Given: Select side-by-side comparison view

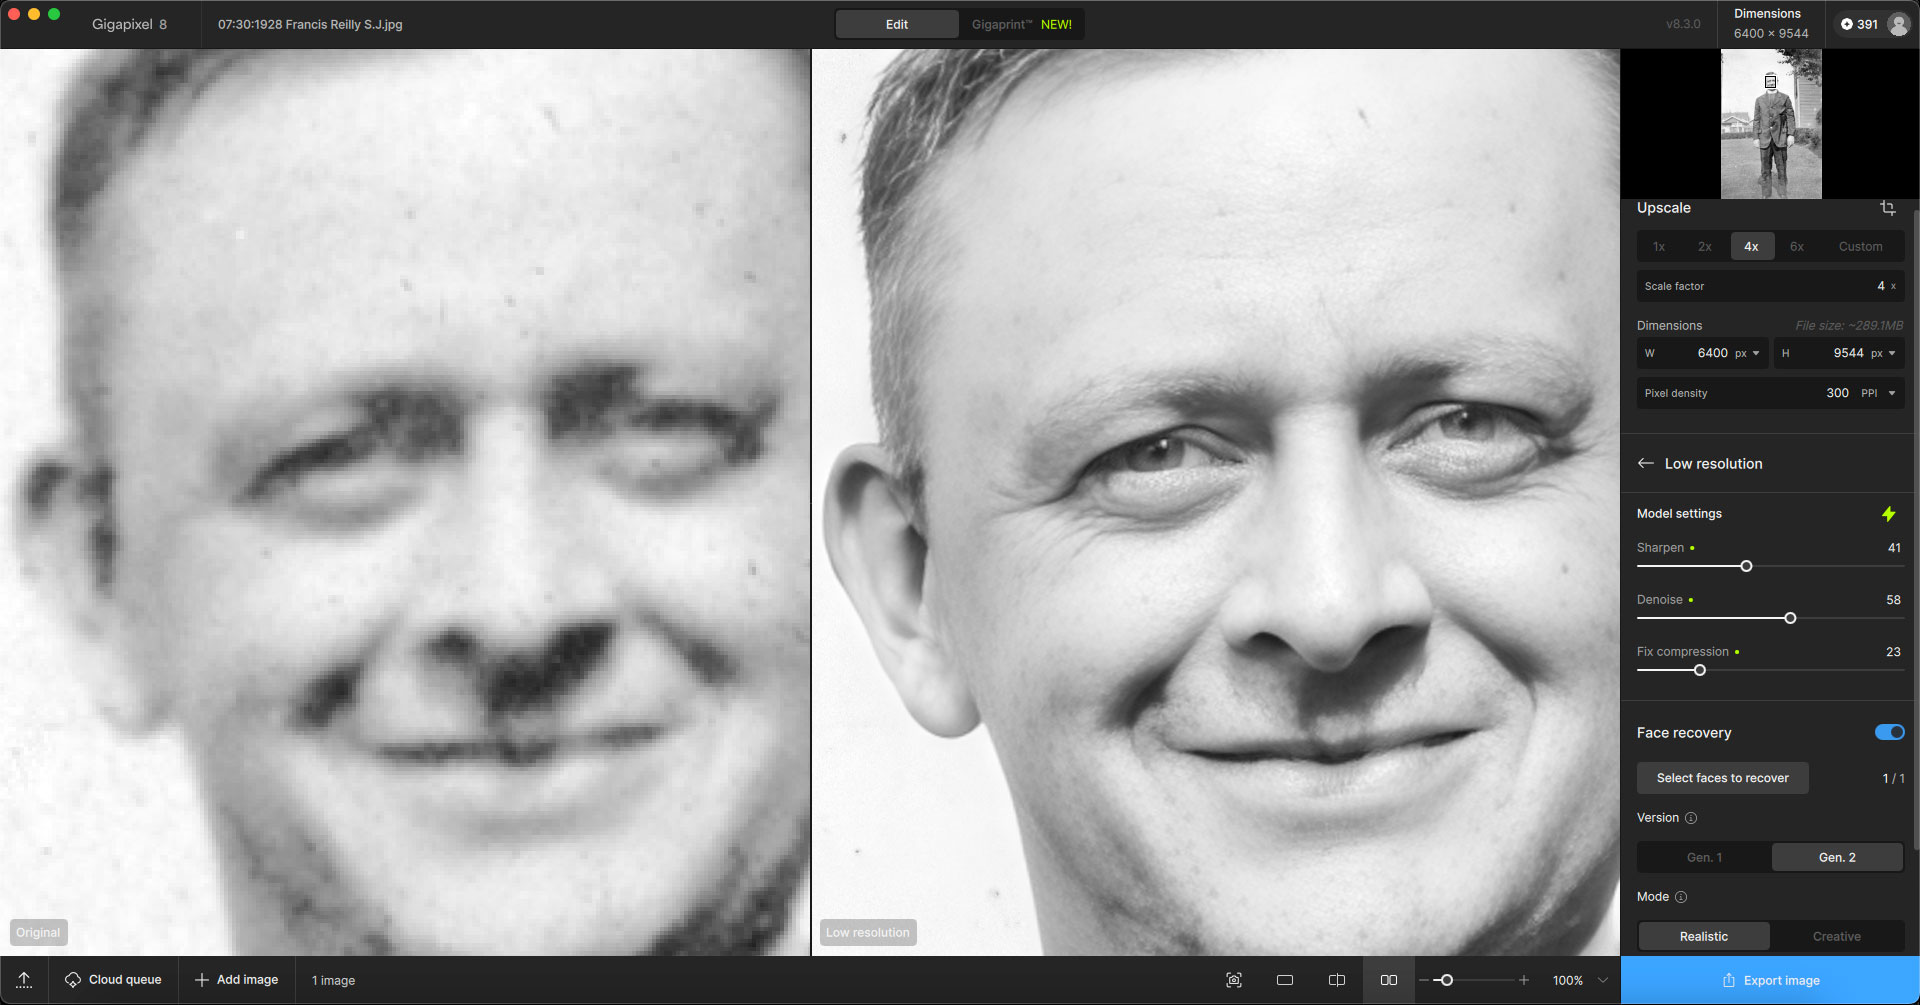Looking at the screenshot, I should point(1389,980).
